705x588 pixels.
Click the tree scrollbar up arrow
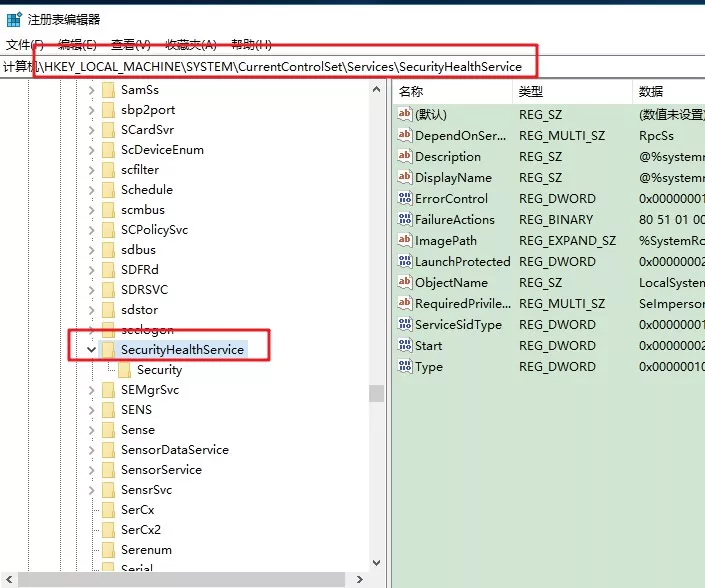377,89
